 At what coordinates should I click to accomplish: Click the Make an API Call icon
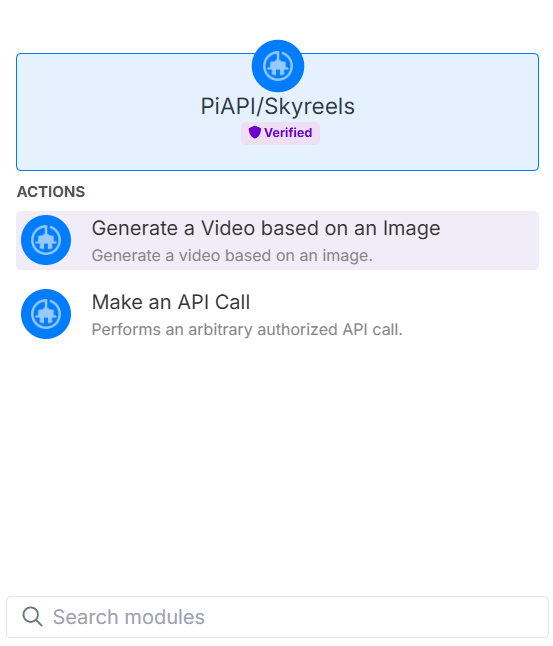click(x=46, y=314)
